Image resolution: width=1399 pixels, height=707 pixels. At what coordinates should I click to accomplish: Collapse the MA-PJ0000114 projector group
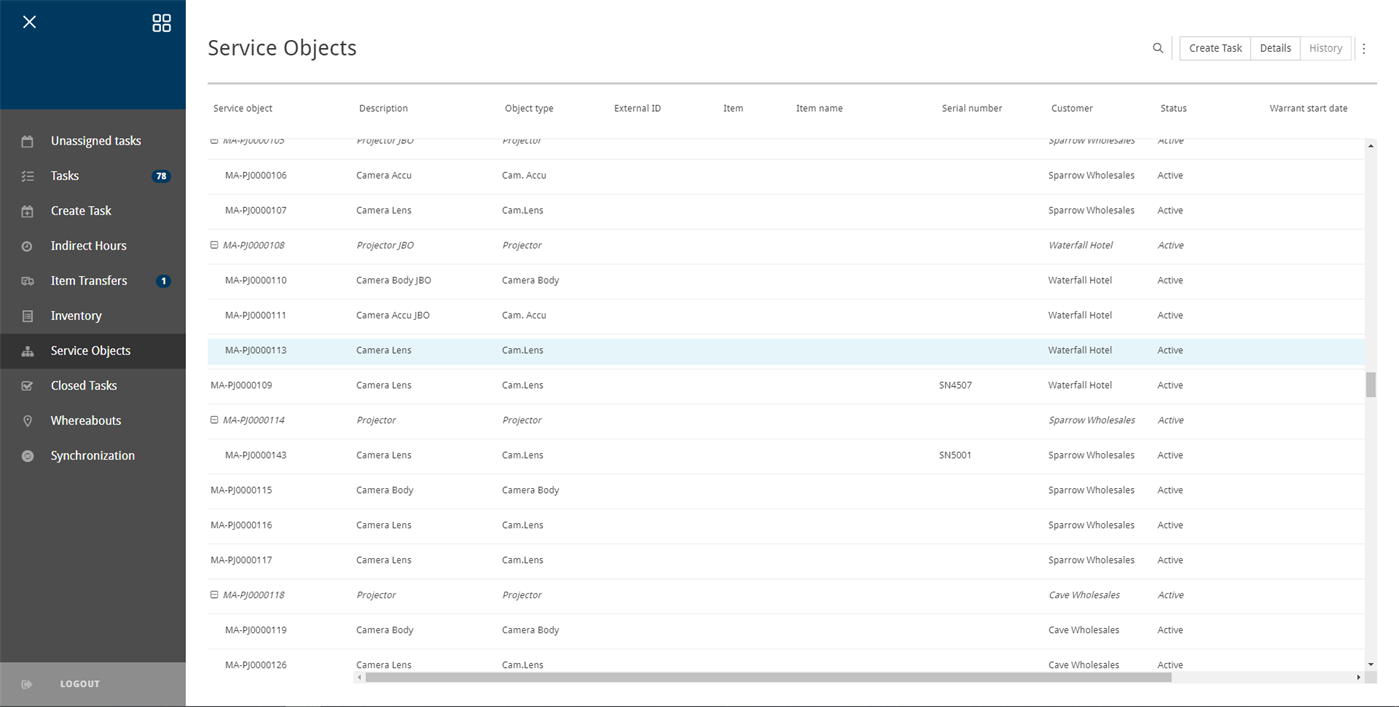(x=213, y=420)
